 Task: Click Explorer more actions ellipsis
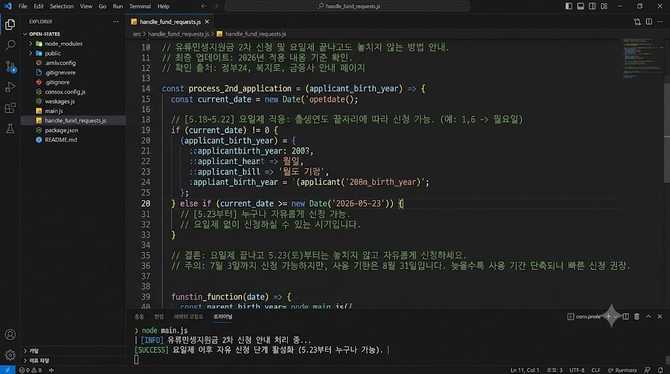click(x=116, y=21)
